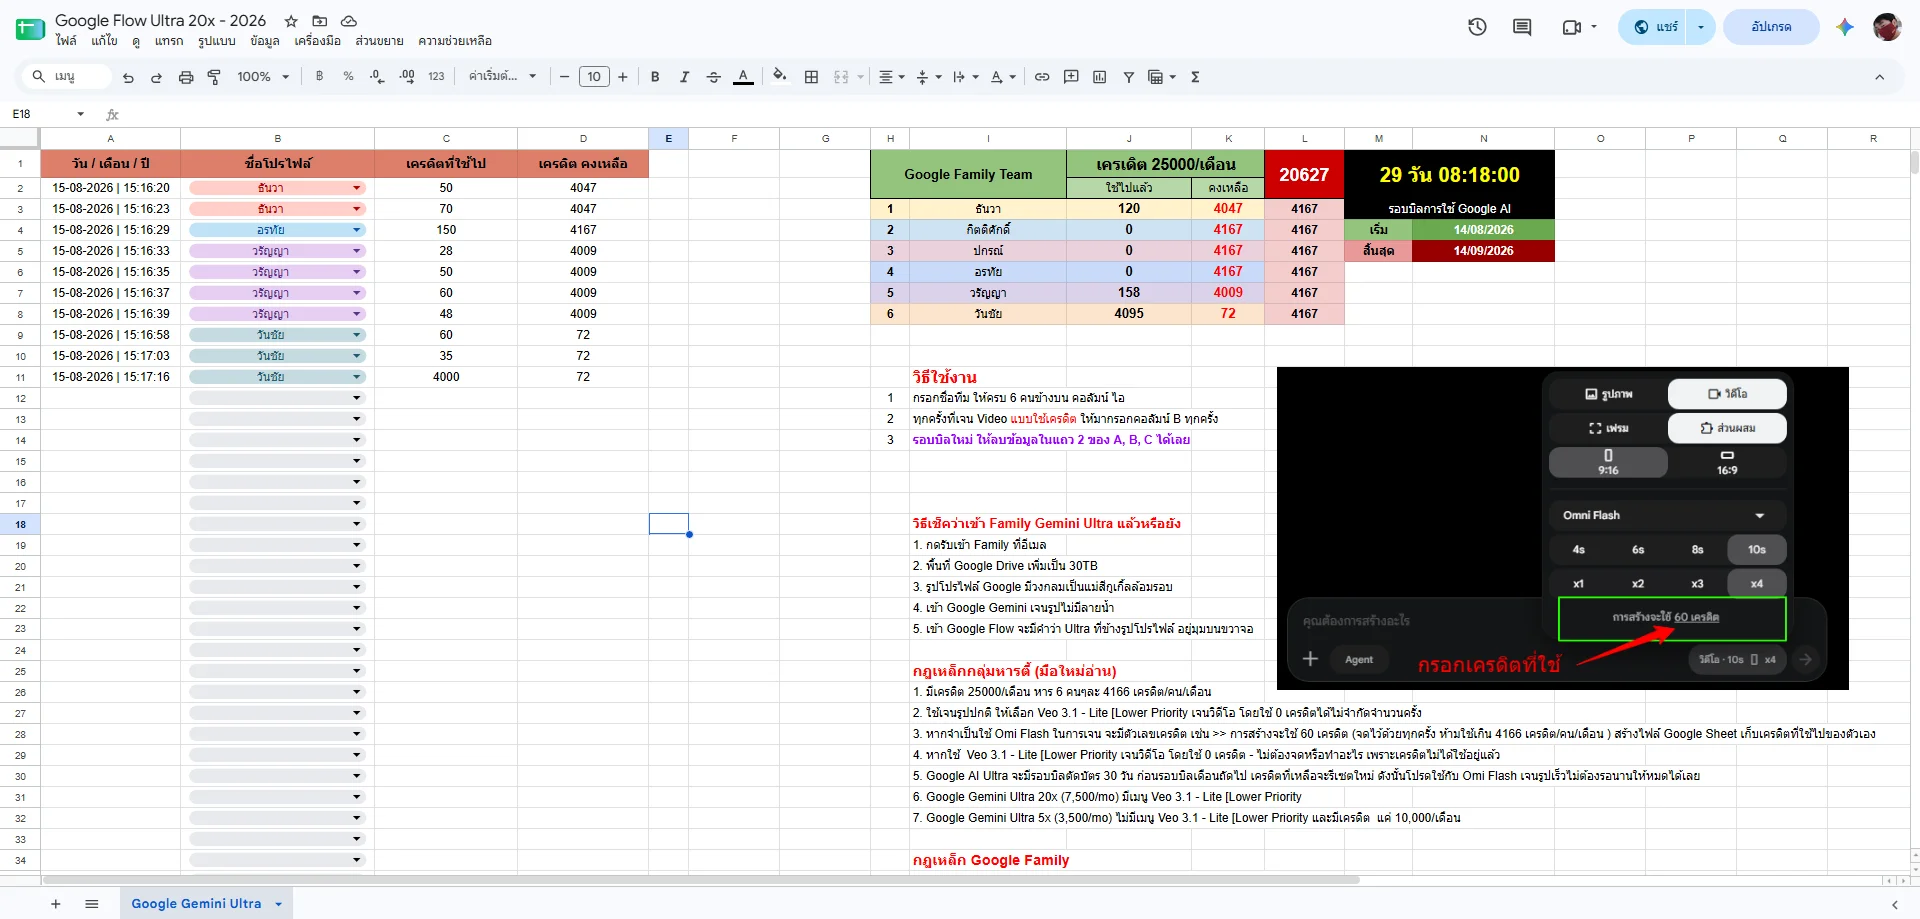Format as percent
Image resolution: width=1920 pixels, height=919 pixels.
pos(348,77)
